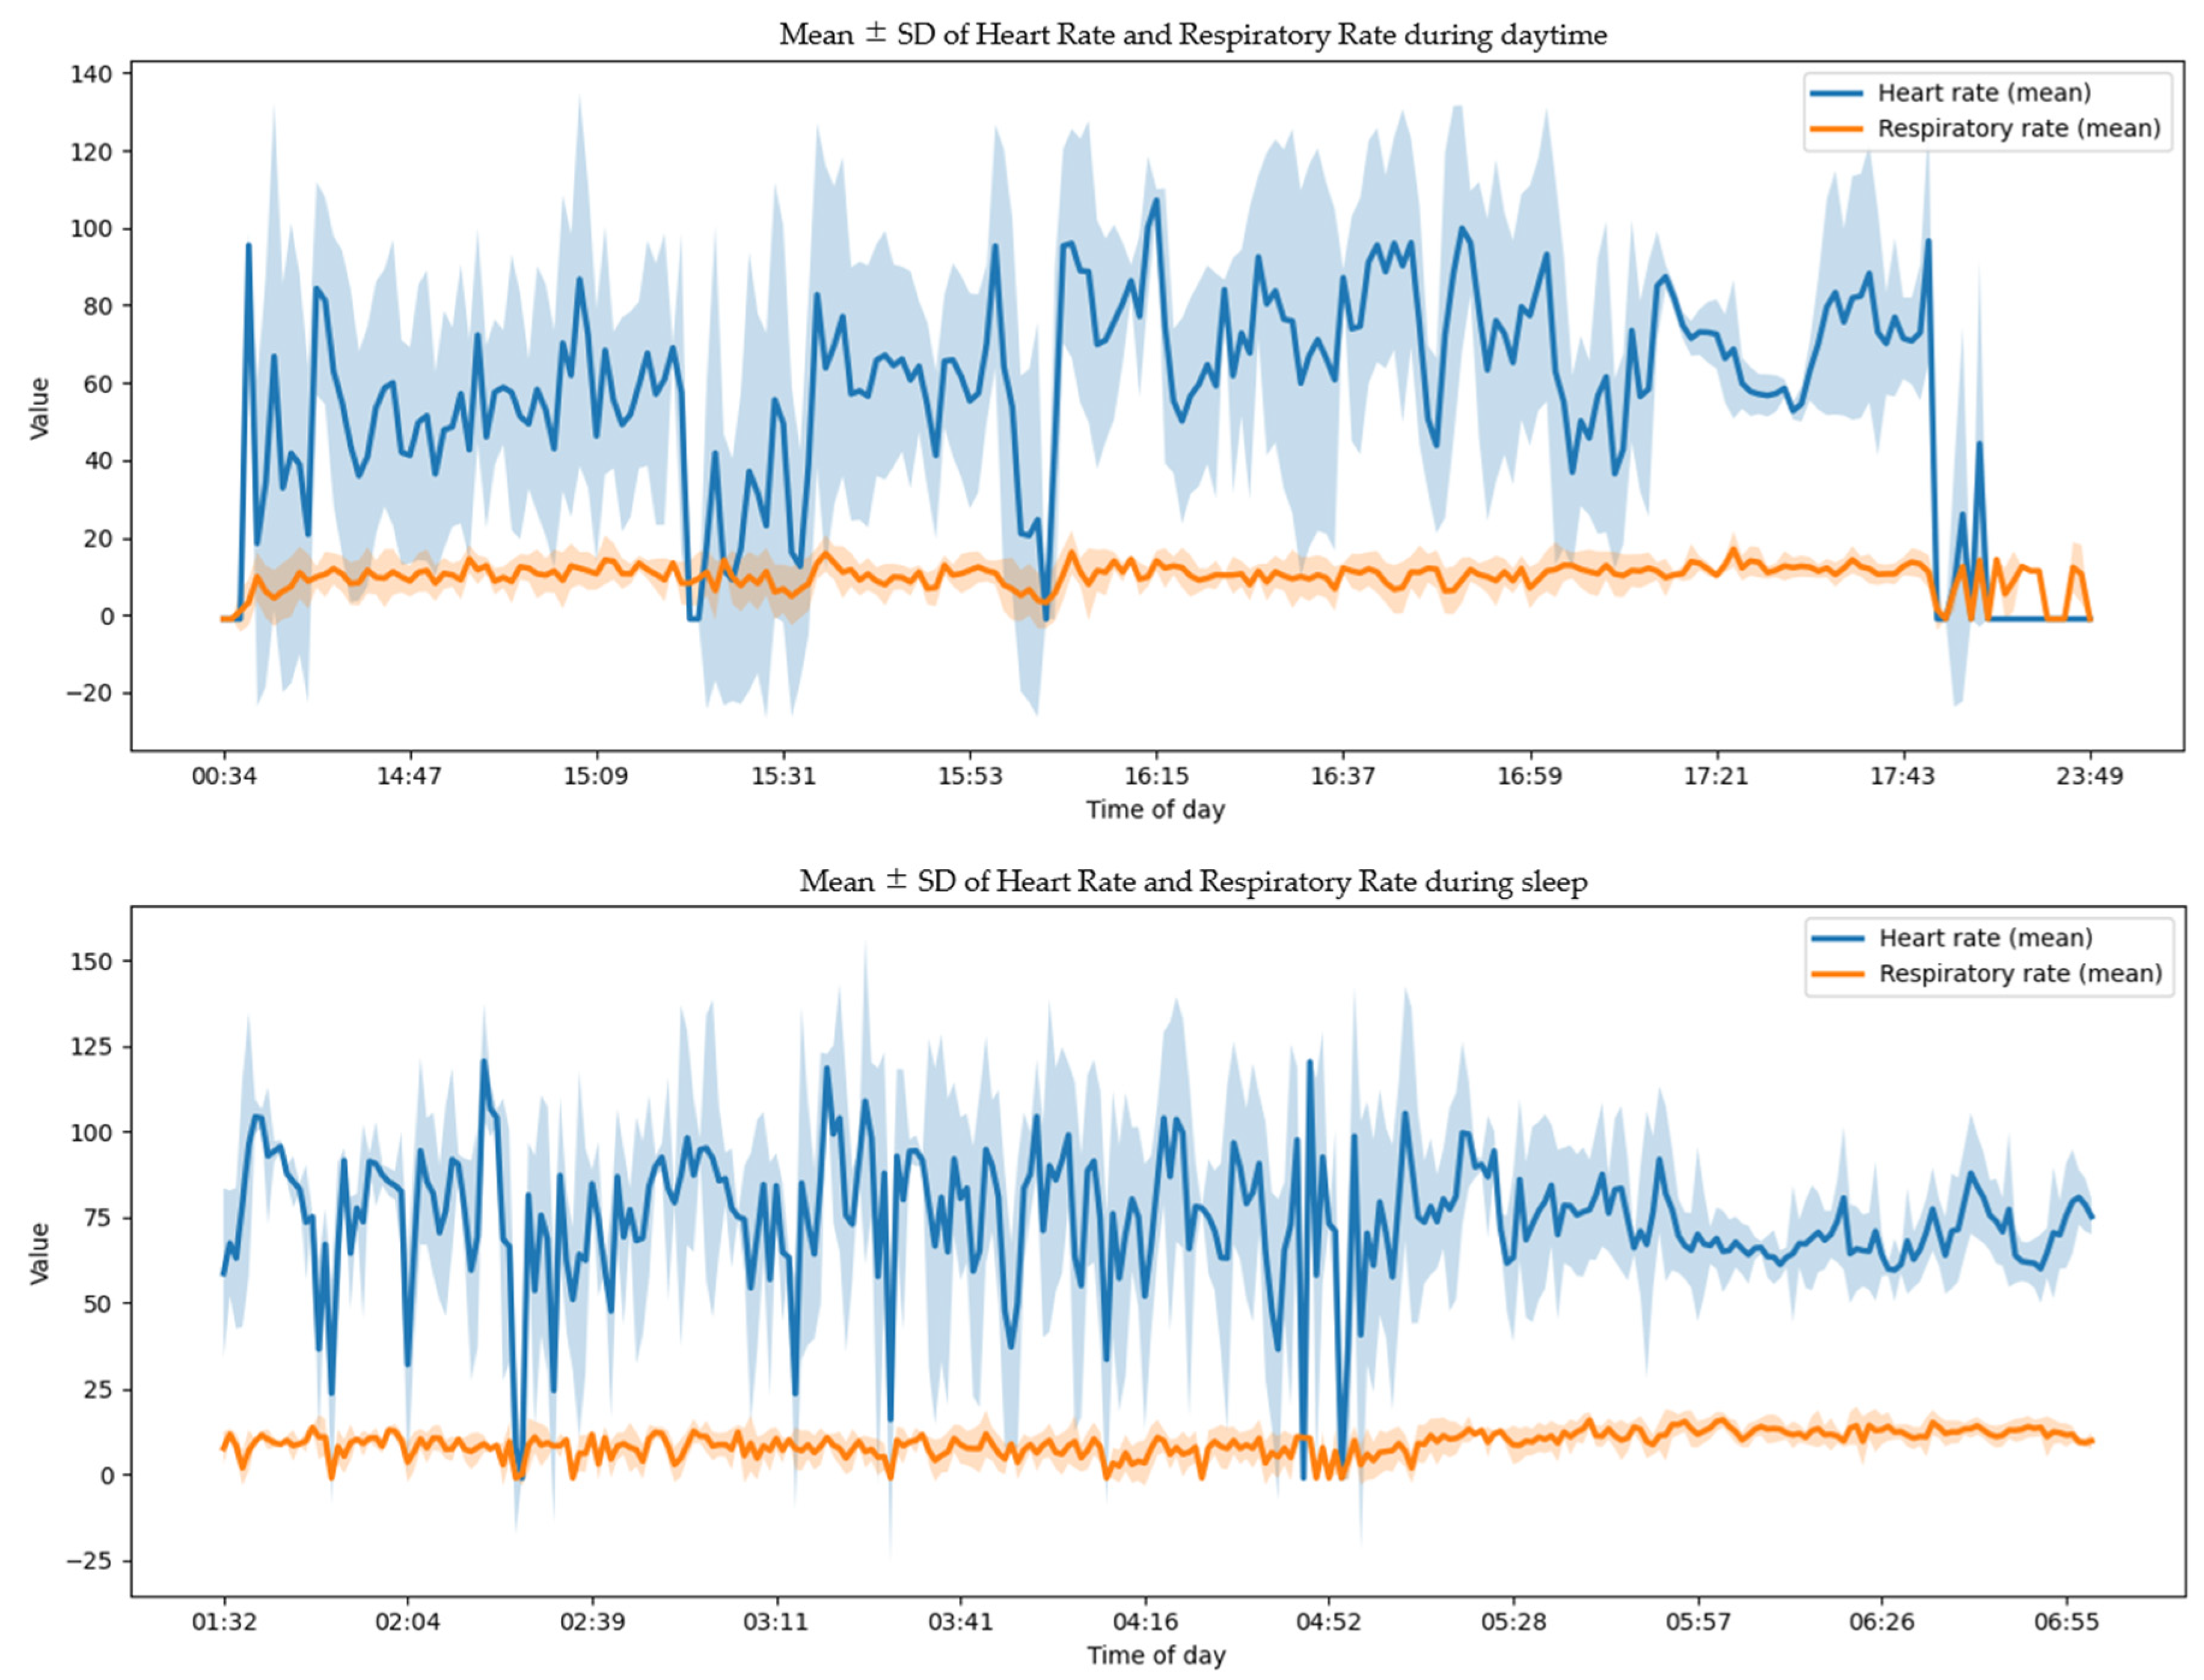The height and width of the screenshot is (1680, 2204).
Task: Click the sleep chart's blue Heart rate legend line
Action: (1837, 938)
